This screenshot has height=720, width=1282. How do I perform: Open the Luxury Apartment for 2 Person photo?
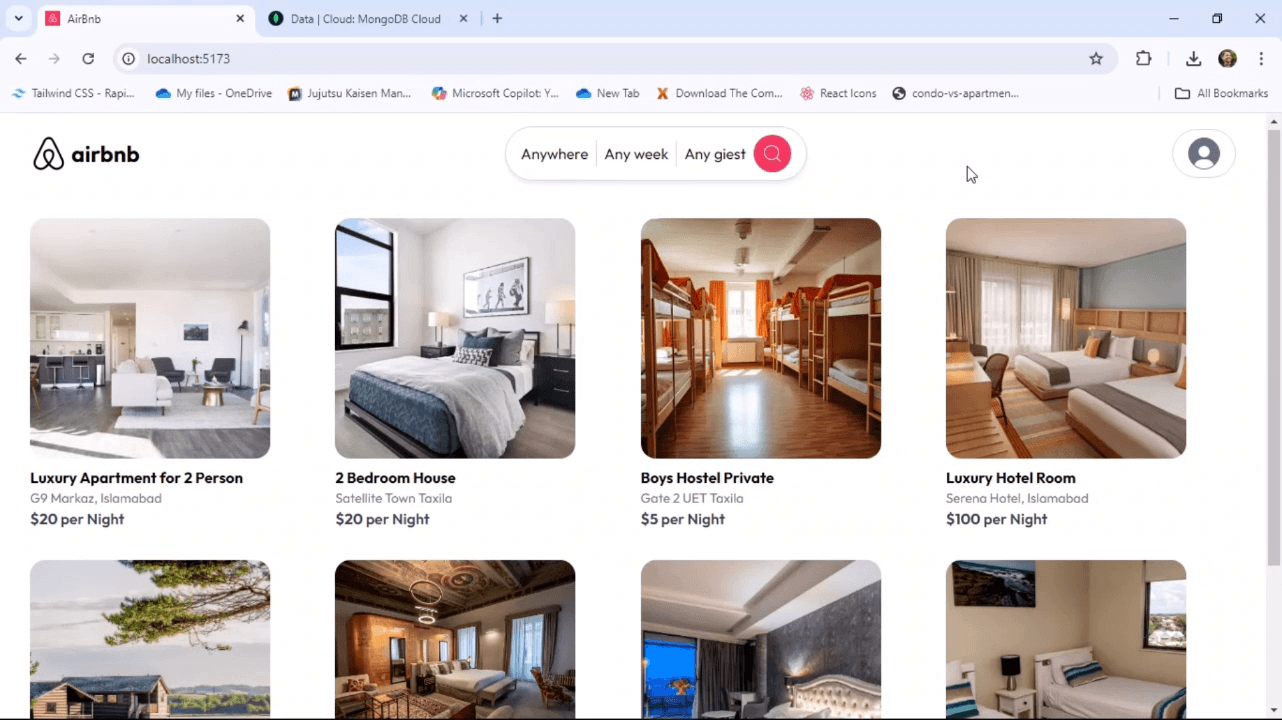click(x=150, y=338)
